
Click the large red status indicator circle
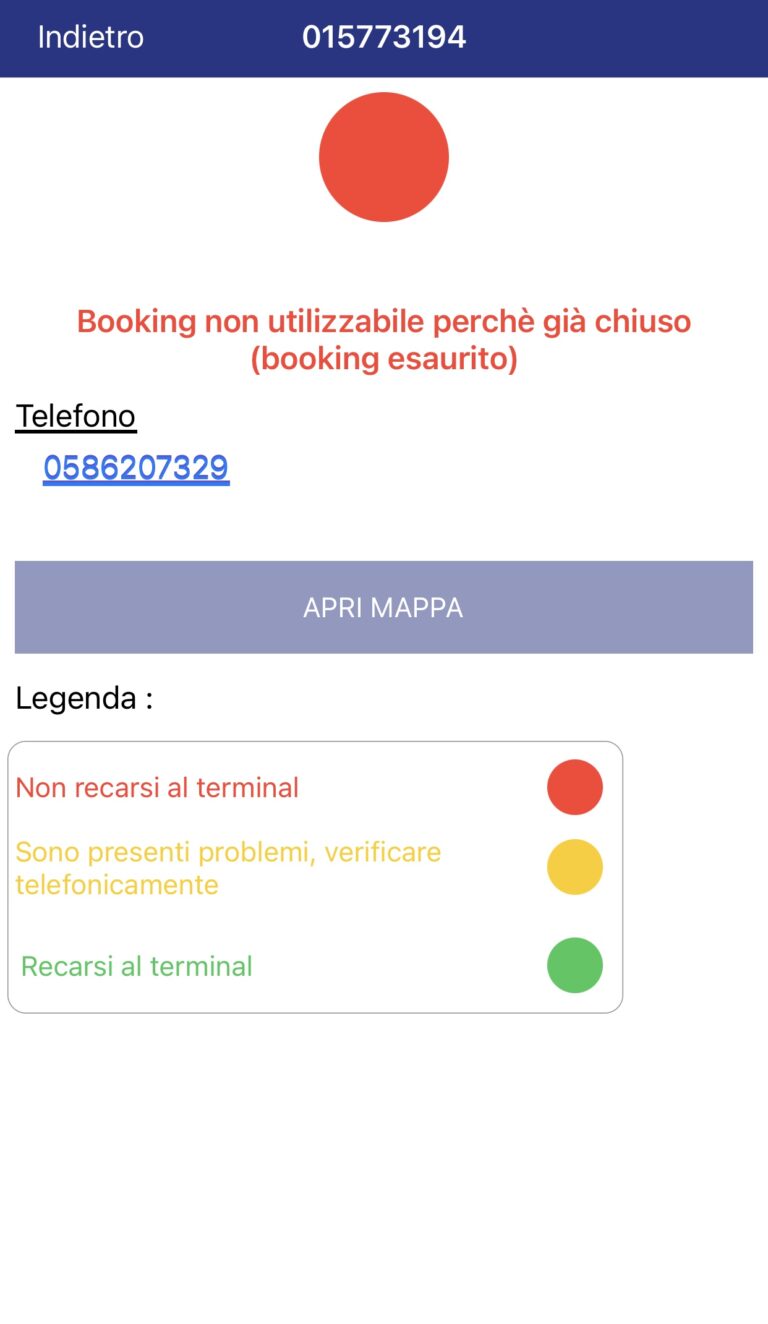[x=384, y=157]
